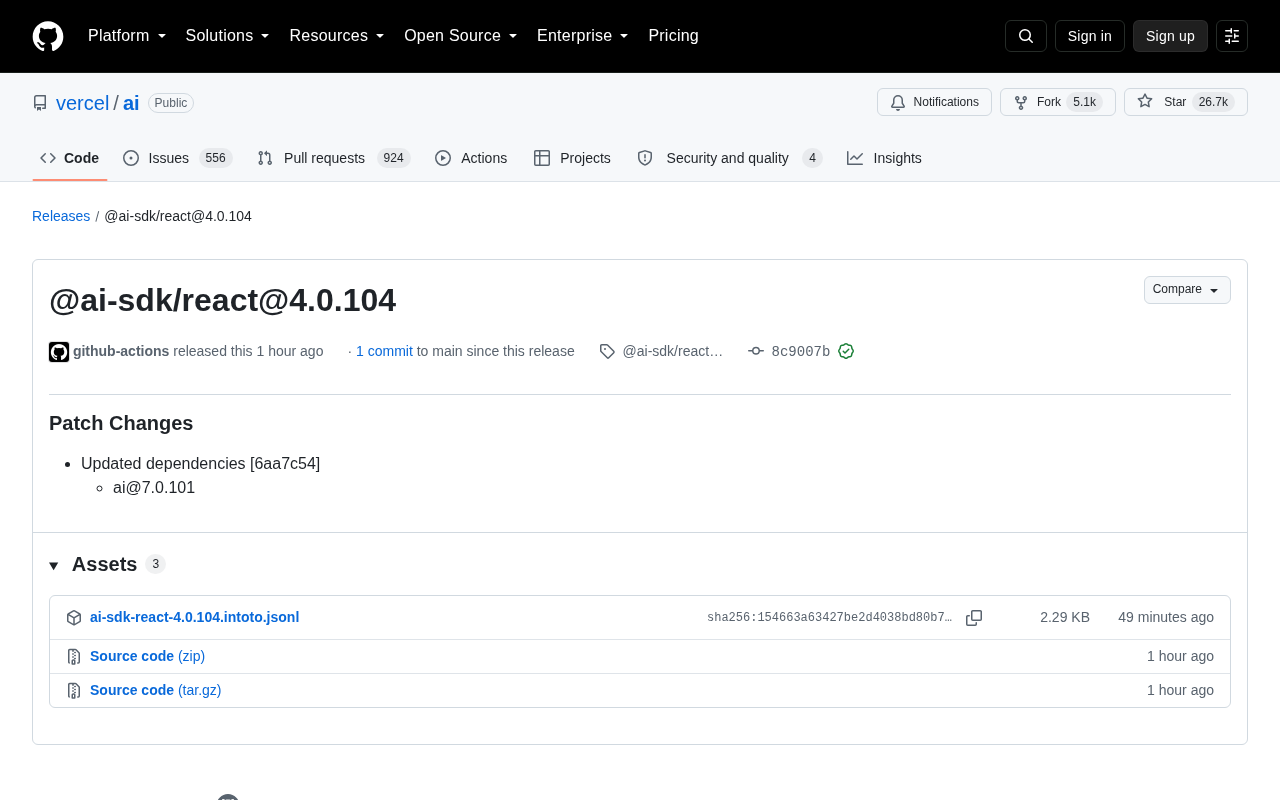Open the Platform dropdown menu

point(127,36)
